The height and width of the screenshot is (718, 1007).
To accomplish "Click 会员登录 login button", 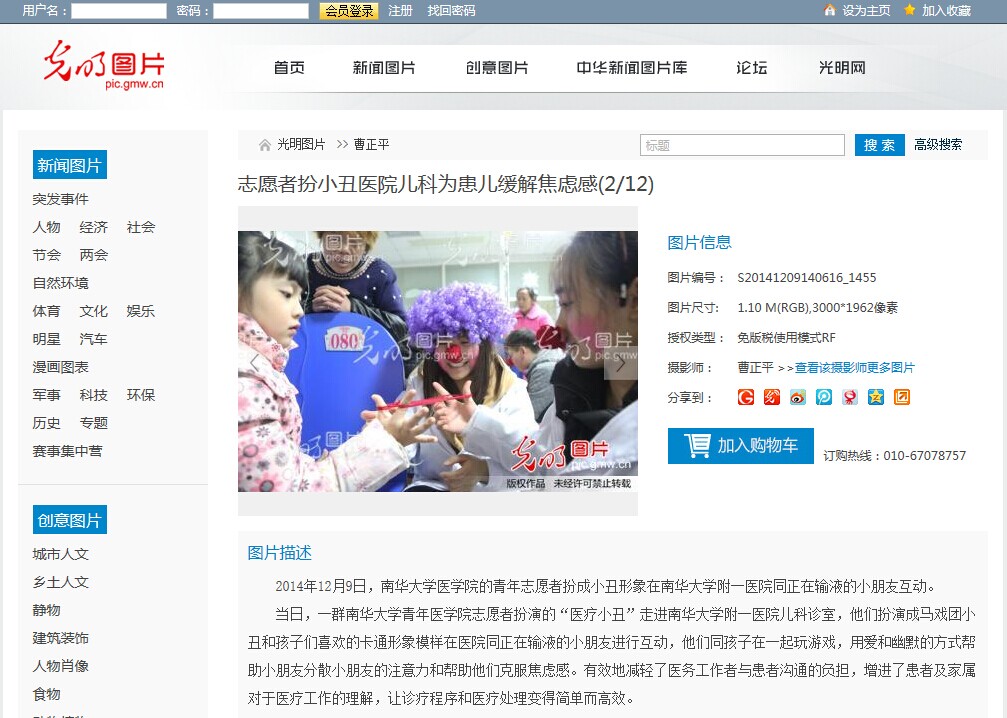I will 349,11.
